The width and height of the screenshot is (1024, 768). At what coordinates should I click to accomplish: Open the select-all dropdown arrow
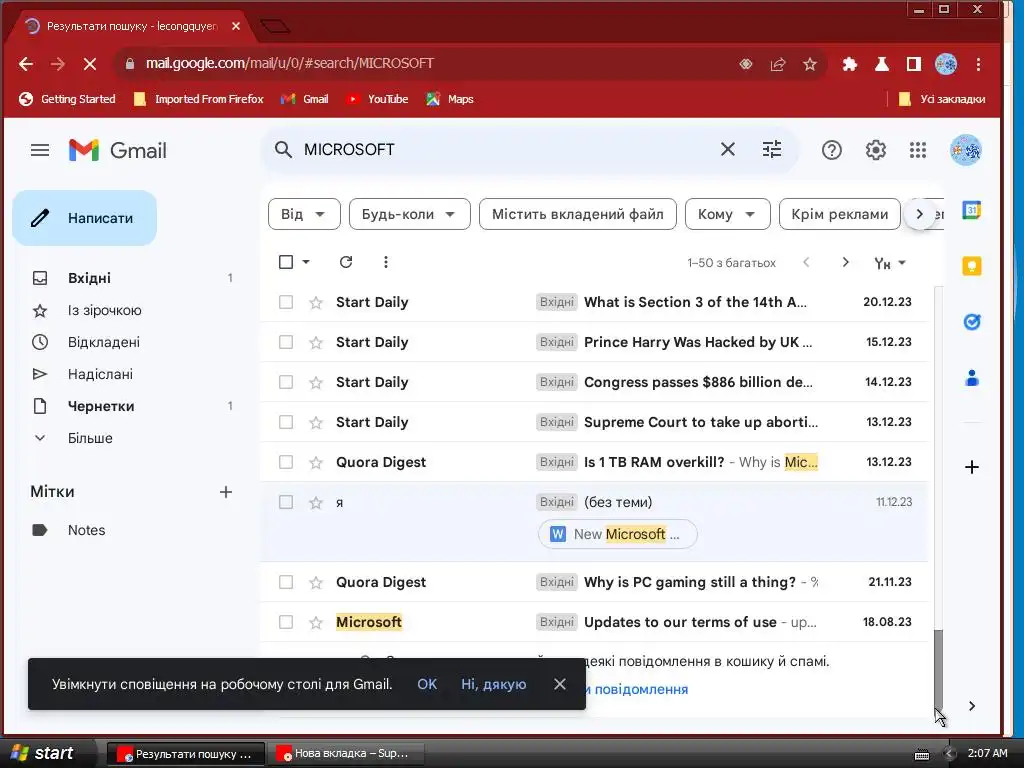306,262
